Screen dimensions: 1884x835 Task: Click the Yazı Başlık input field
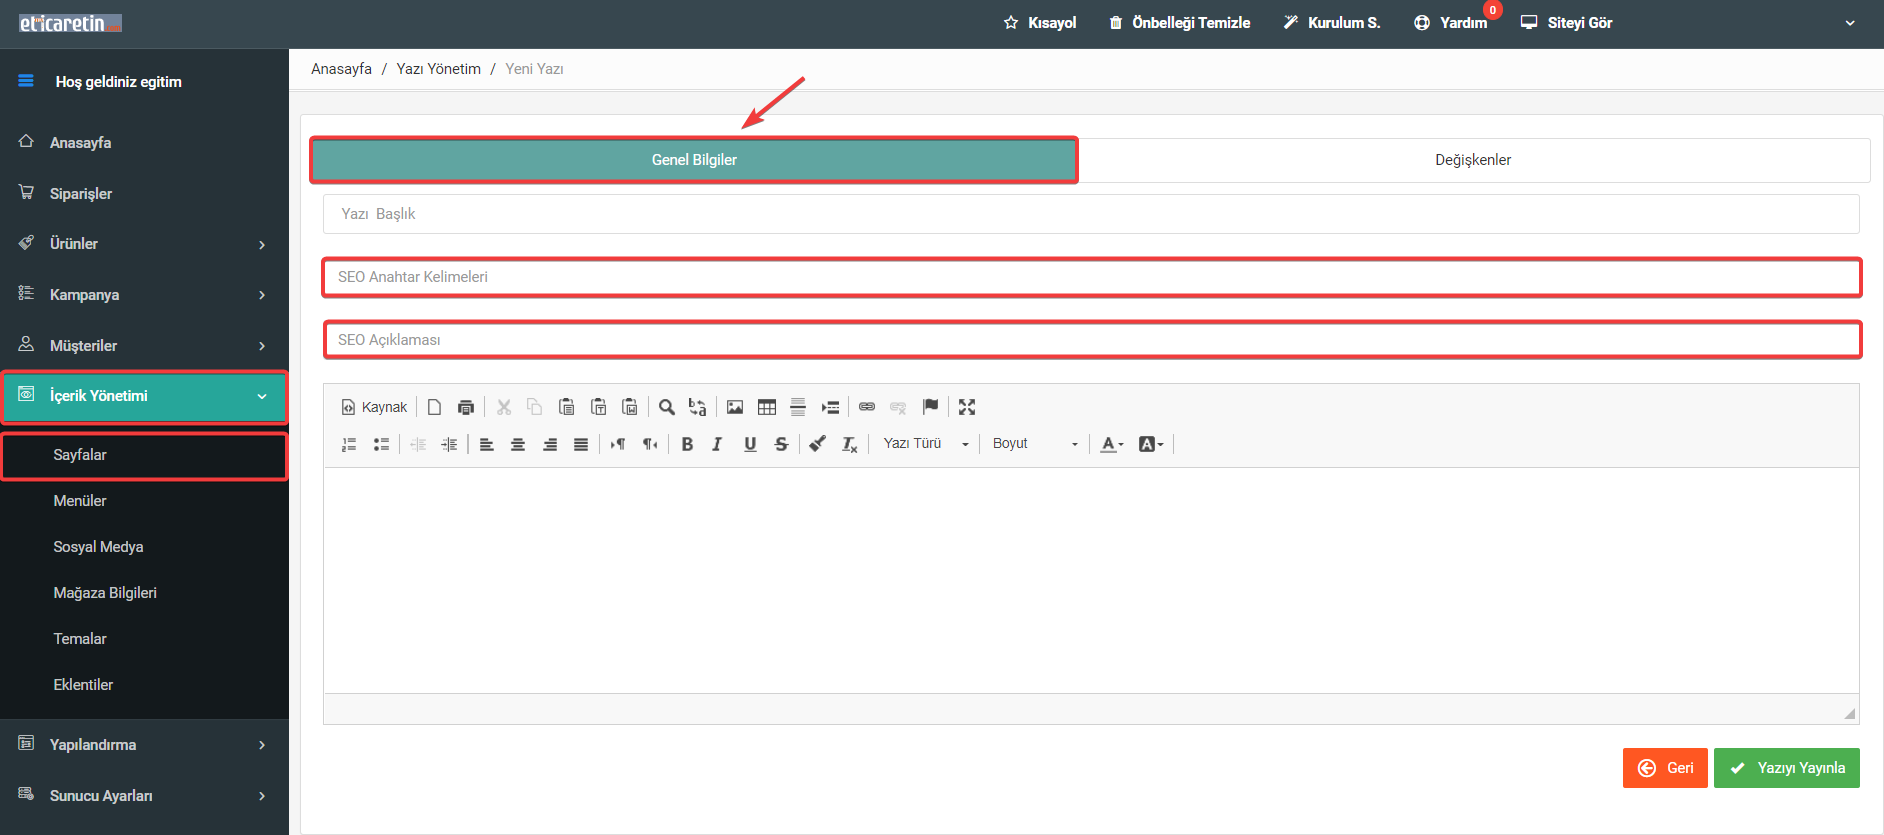click(x=1091, y=214)
